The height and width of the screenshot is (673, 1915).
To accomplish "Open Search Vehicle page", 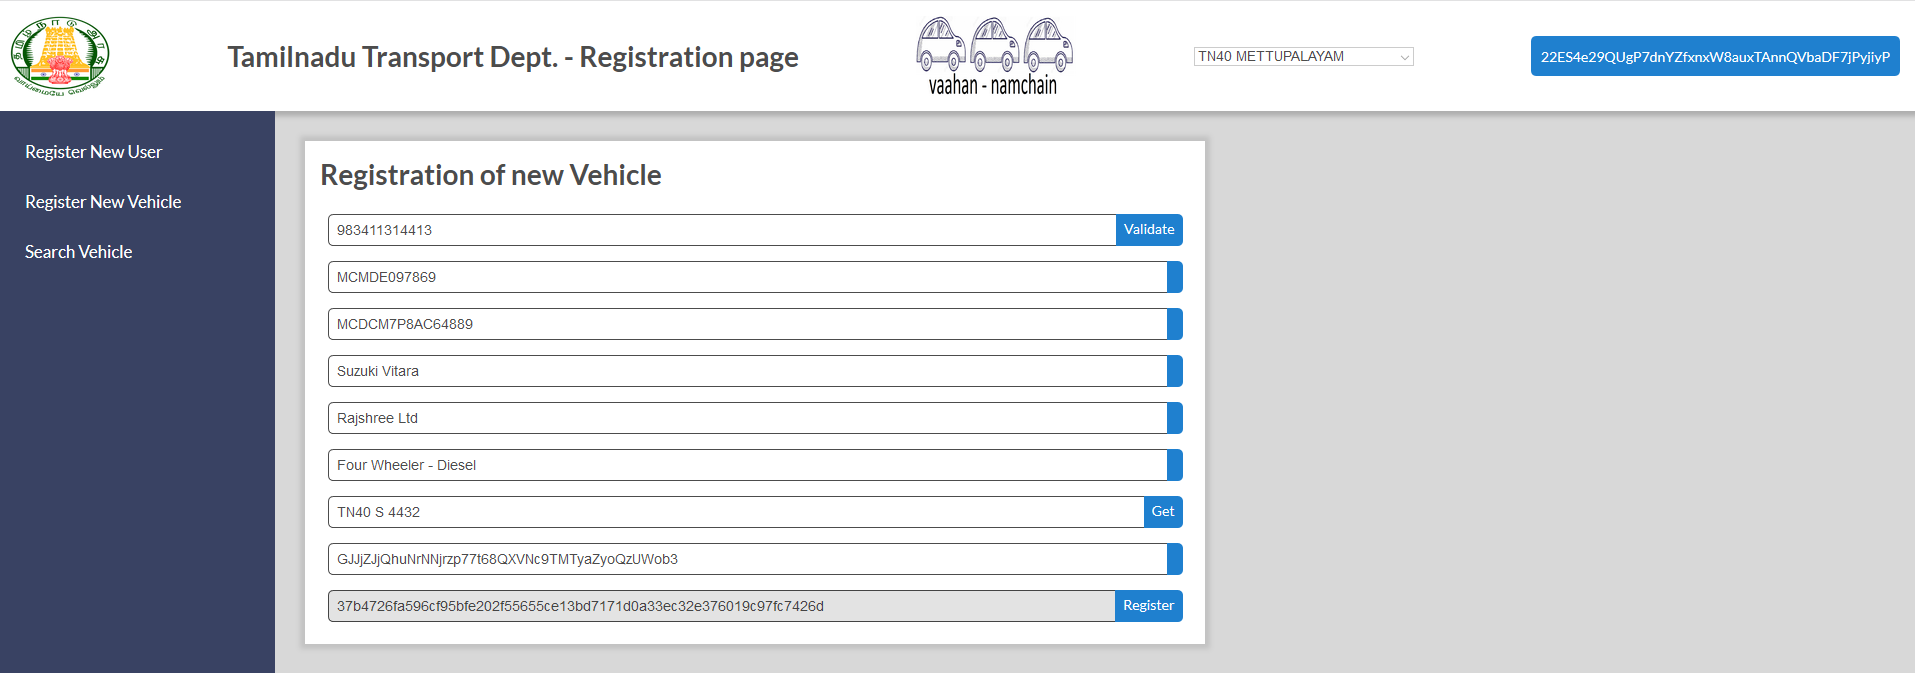I will coord(78,252).
